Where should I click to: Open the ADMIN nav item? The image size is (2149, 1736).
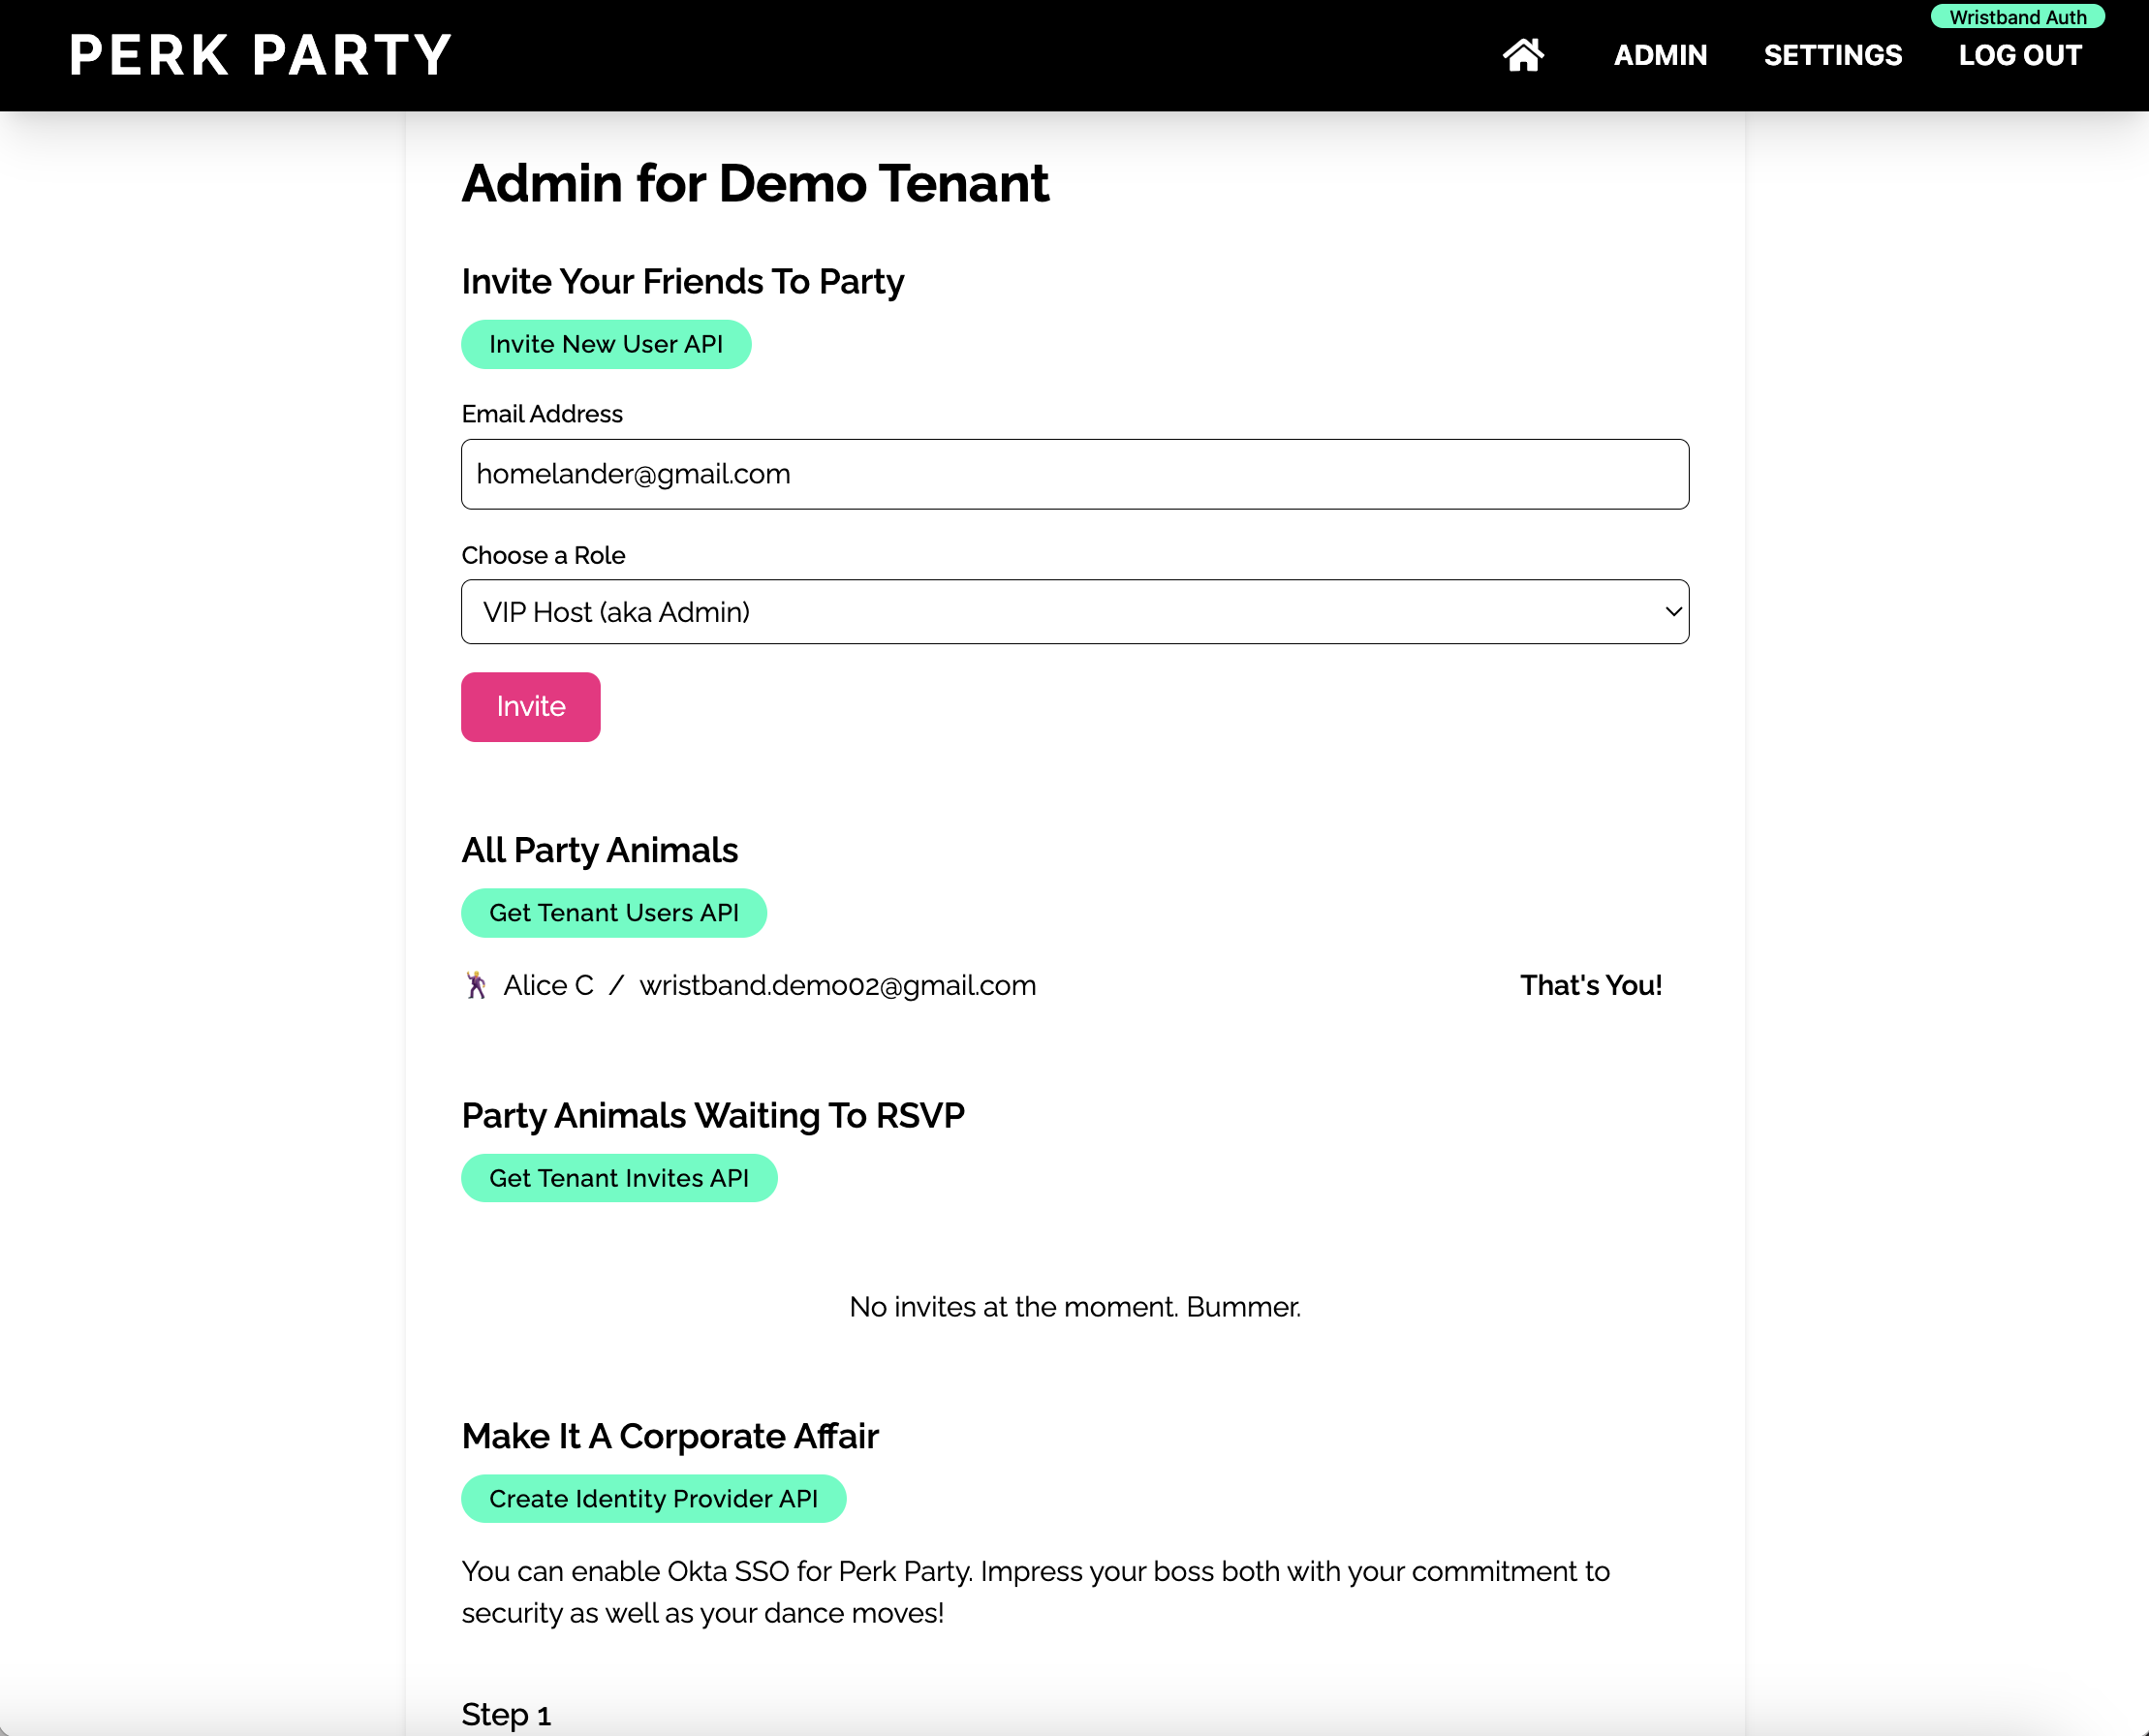tap(1660, 55)
